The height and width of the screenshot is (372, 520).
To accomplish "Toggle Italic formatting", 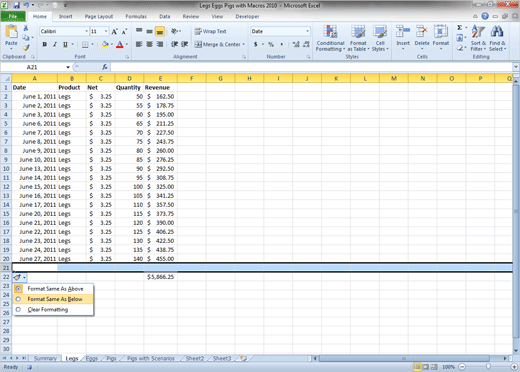I will click(55, 44).
